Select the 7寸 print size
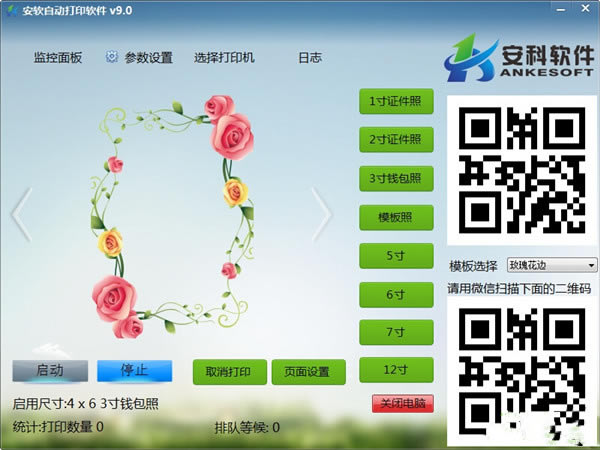This screenshot has height=450, width=600. point(396,332)
